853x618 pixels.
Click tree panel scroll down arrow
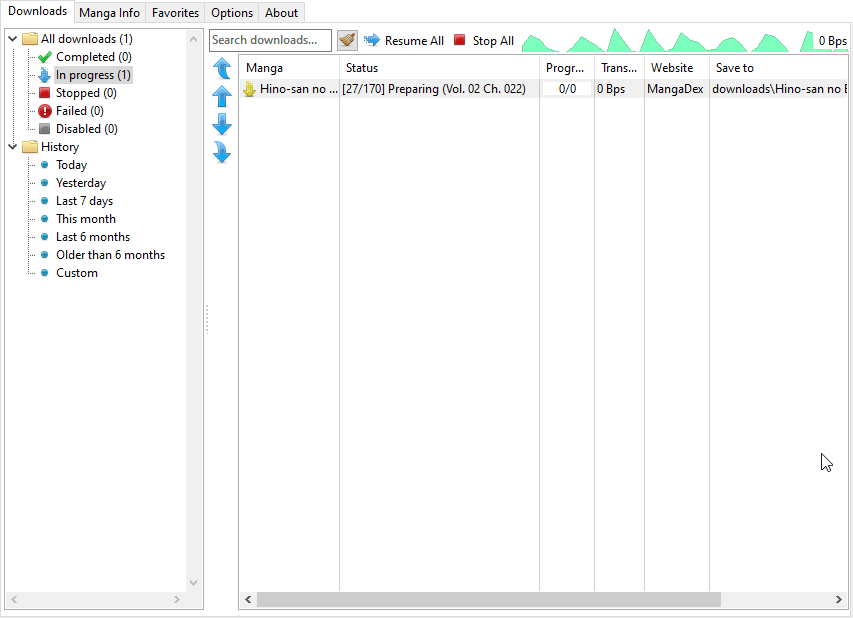(193, 583)
